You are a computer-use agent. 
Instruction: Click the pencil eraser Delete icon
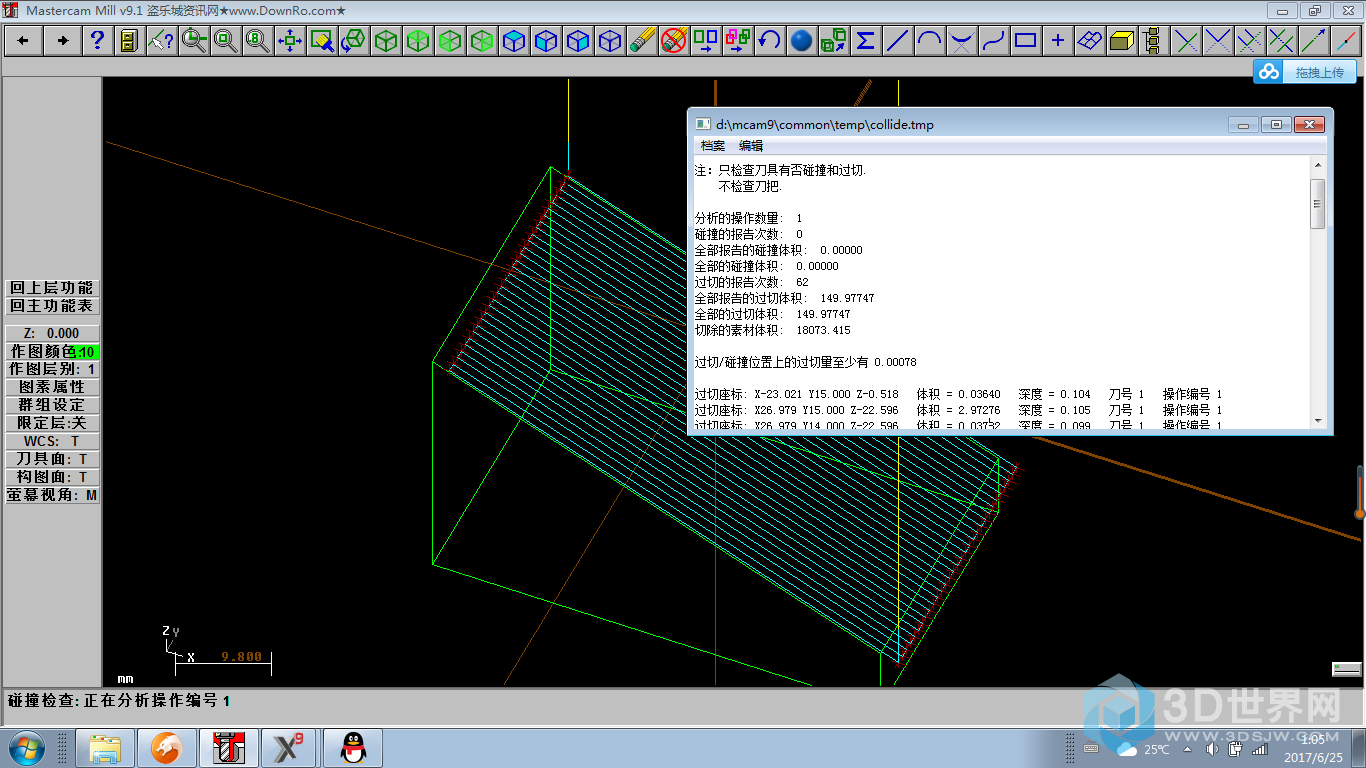641,41
